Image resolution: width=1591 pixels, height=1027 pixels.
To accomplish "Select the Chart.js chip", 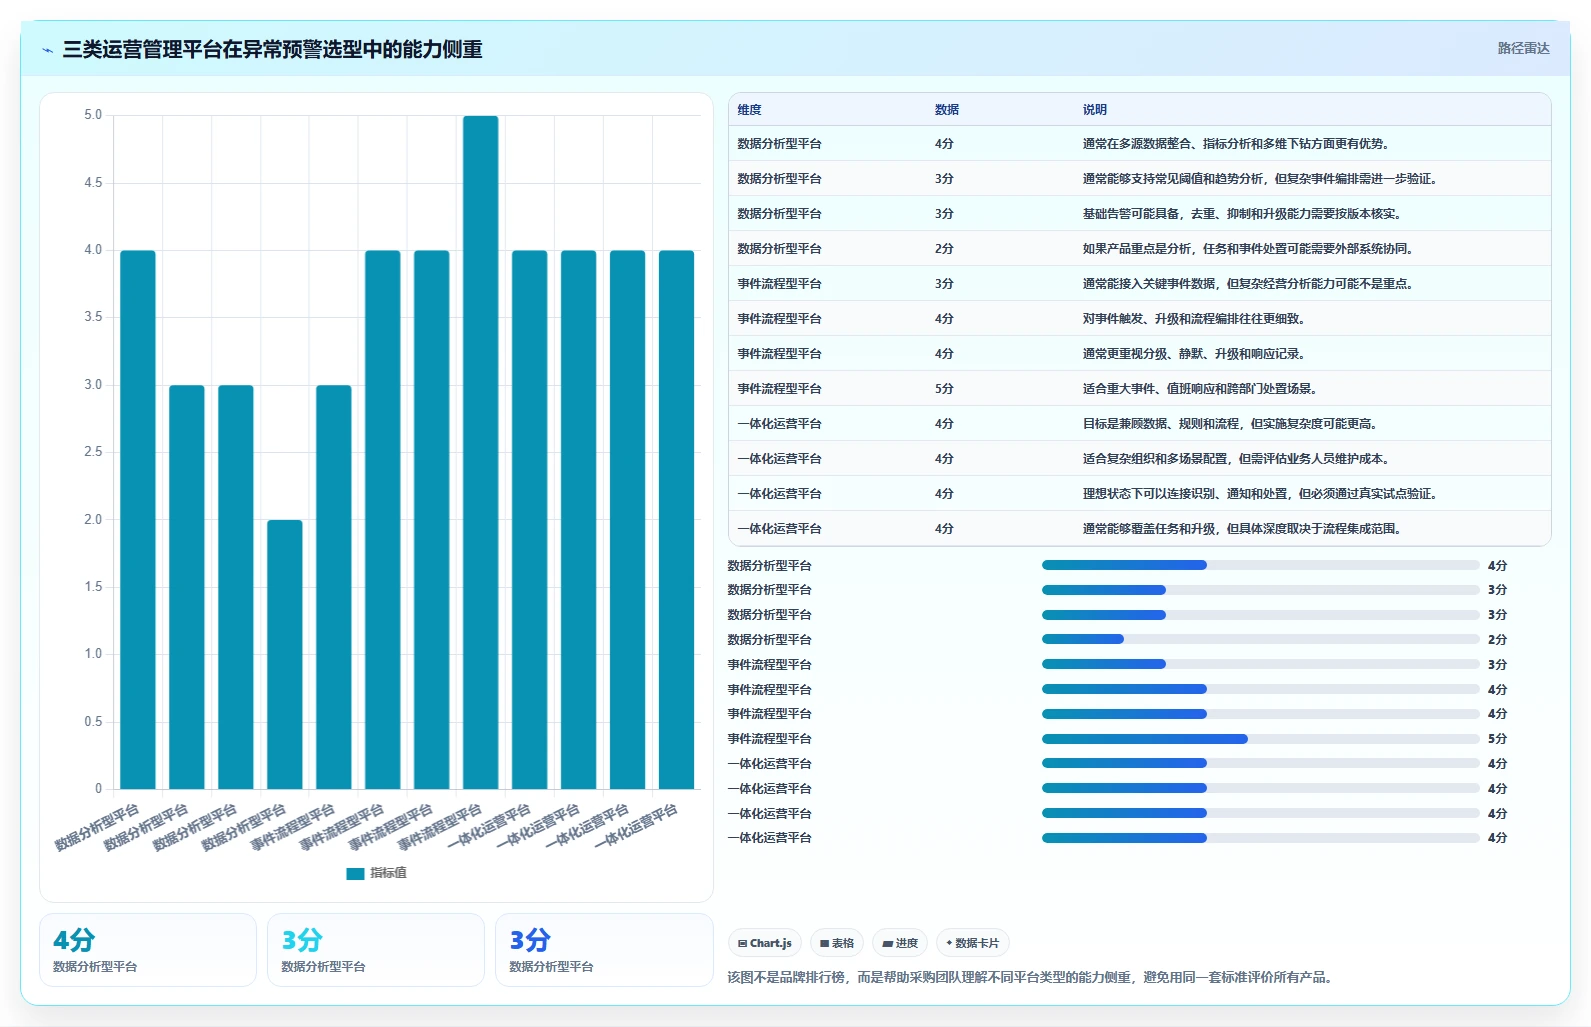I will pyautogui.click(x=765, y=943).
